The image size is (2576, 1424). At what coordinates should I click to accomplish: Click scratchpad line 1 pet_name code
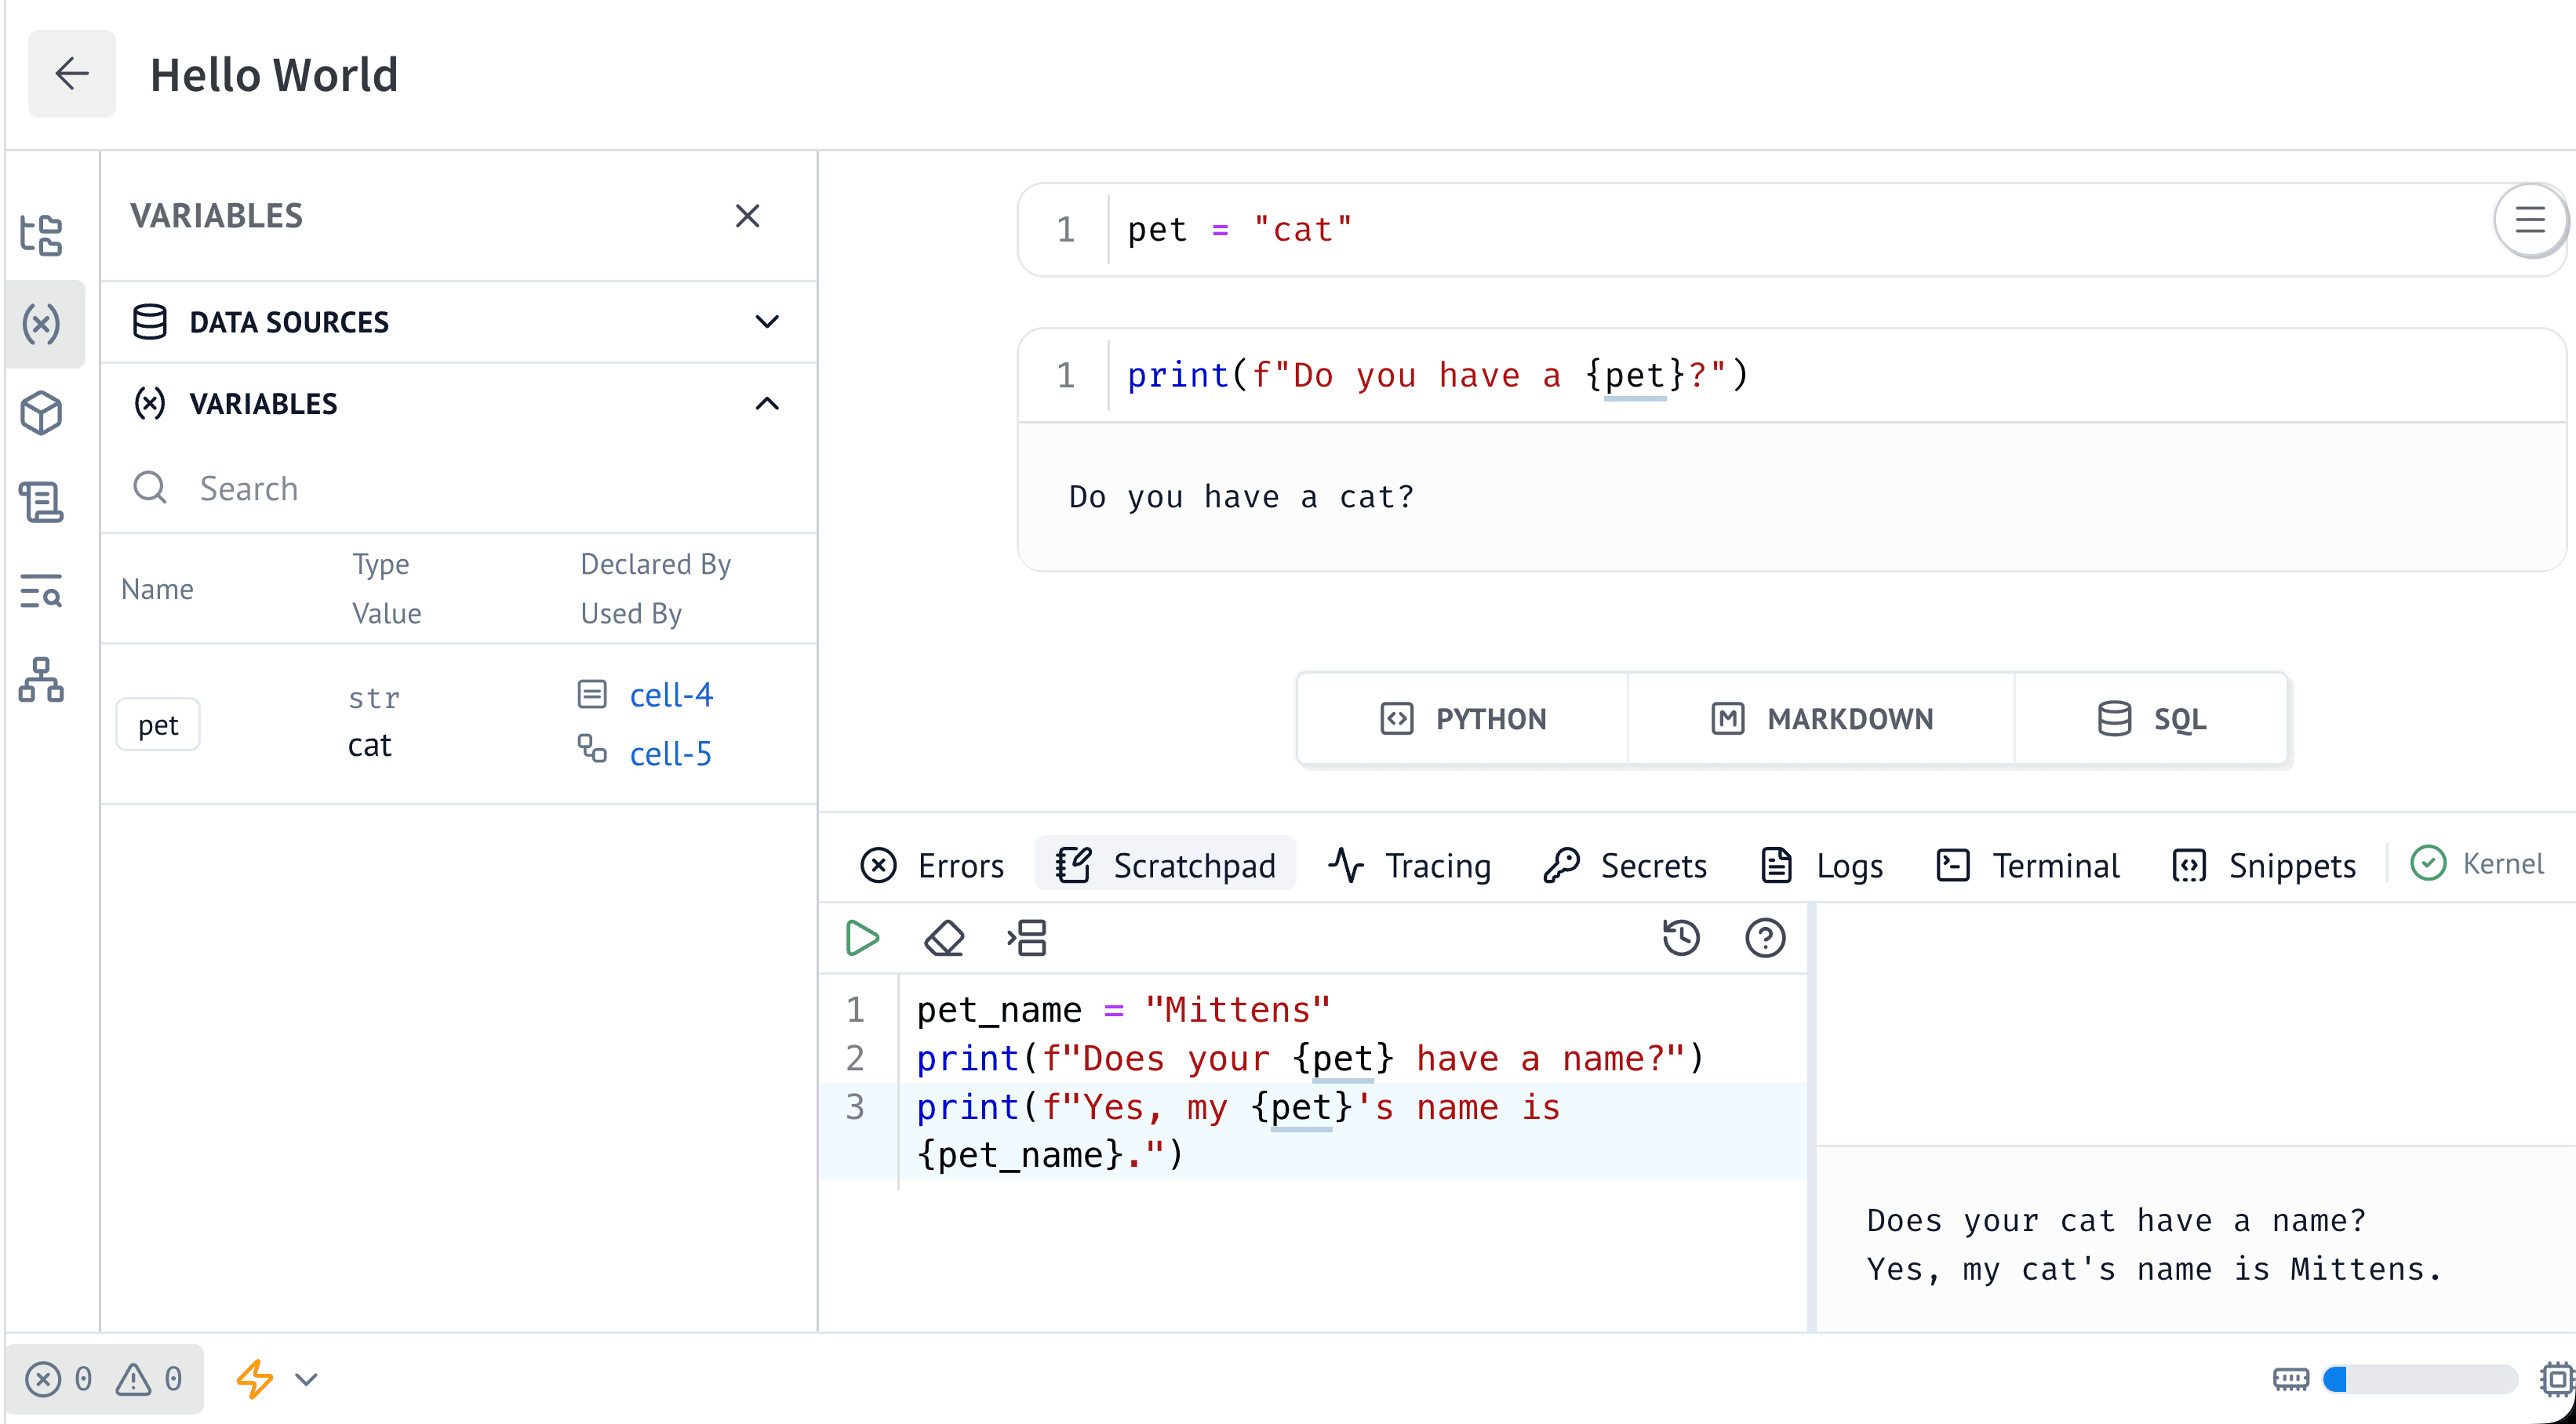[1123, 1010]
